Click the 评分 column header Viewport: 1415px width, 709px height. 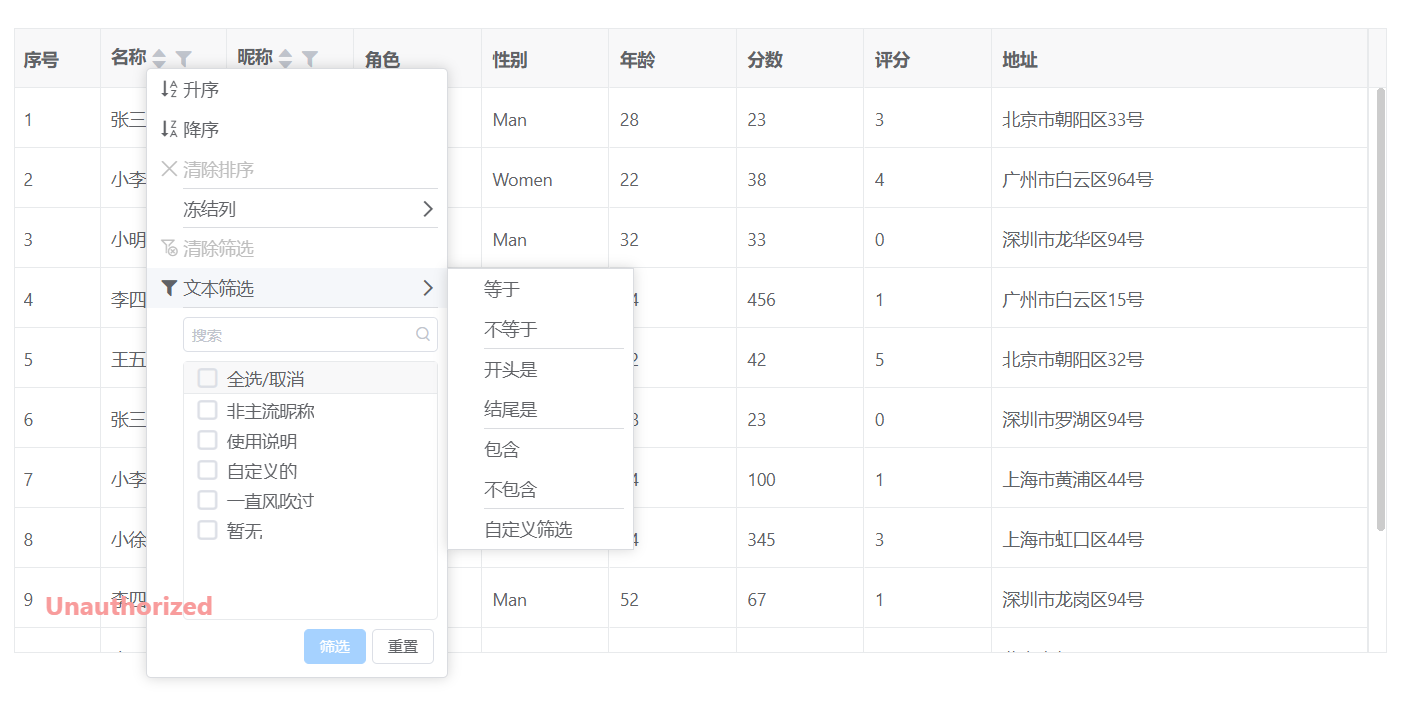coord(927,59)
